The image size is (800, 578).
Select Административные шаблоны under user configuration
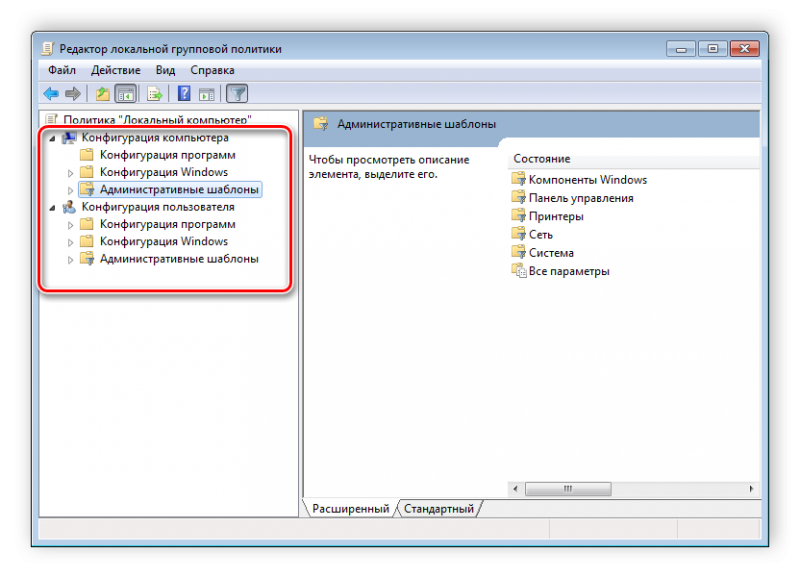[x=179, y=259]
